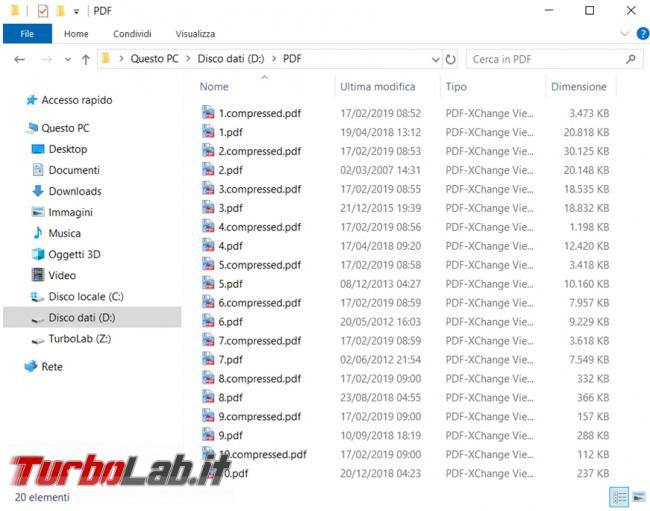Click the 2.pdf file icon
The height and width of the screenshot is (511, 650).
[208, 170]
